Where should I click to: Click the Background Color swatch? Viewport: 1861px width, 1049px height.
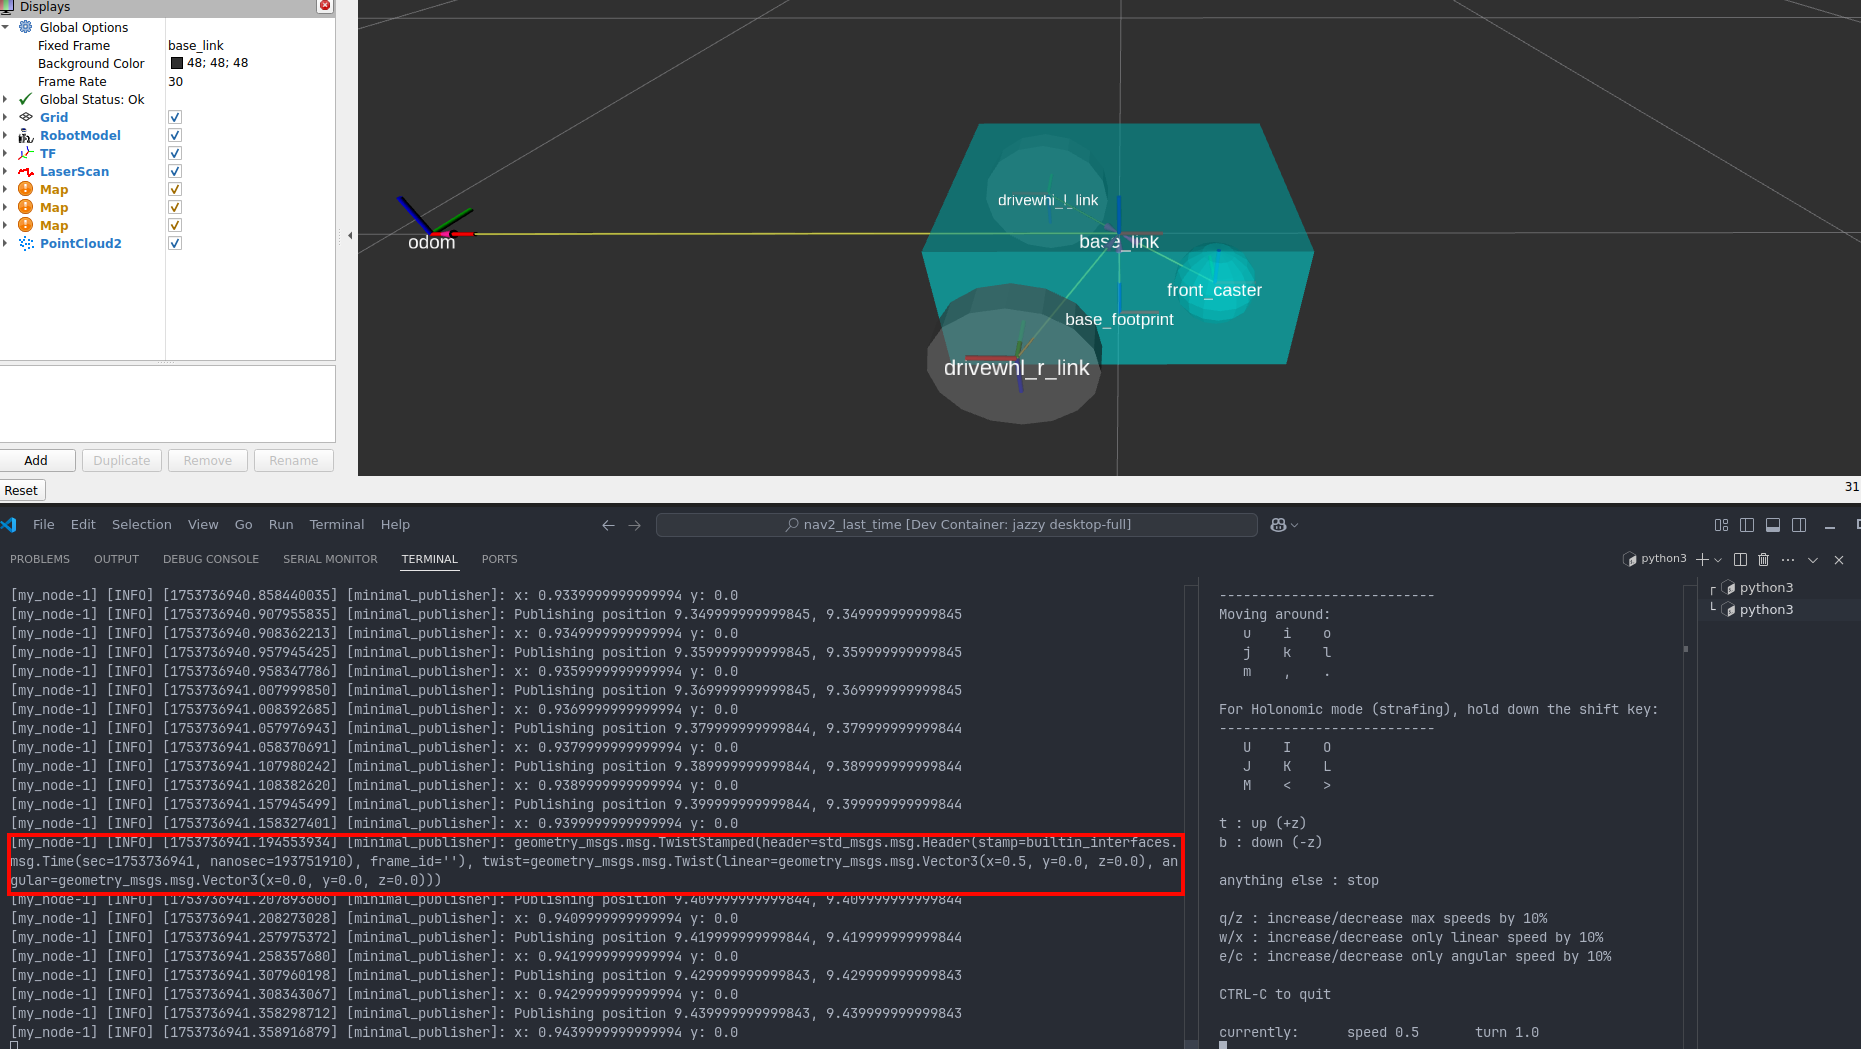[177, 63]
